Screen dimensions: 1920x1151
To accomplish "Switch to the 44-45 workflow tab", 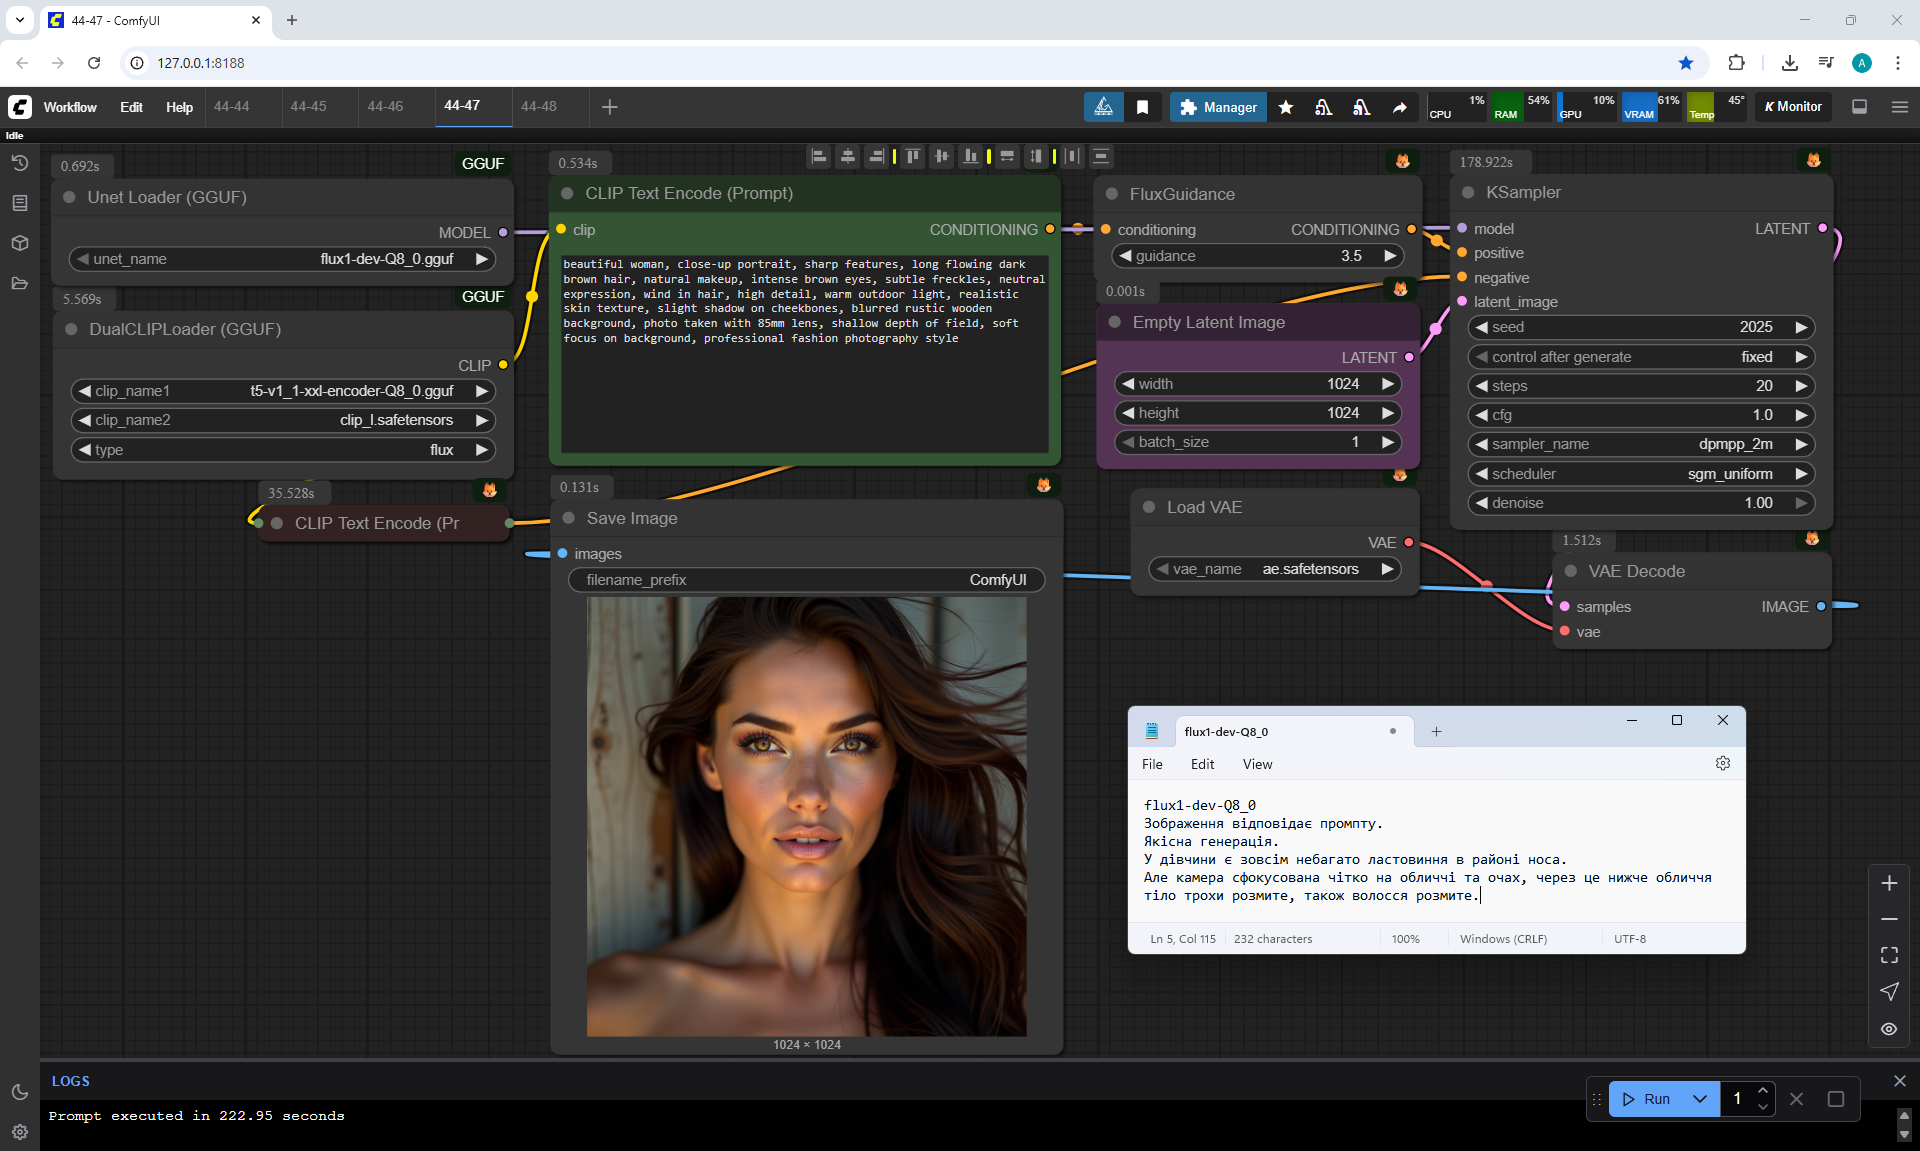I will [308, 106].
